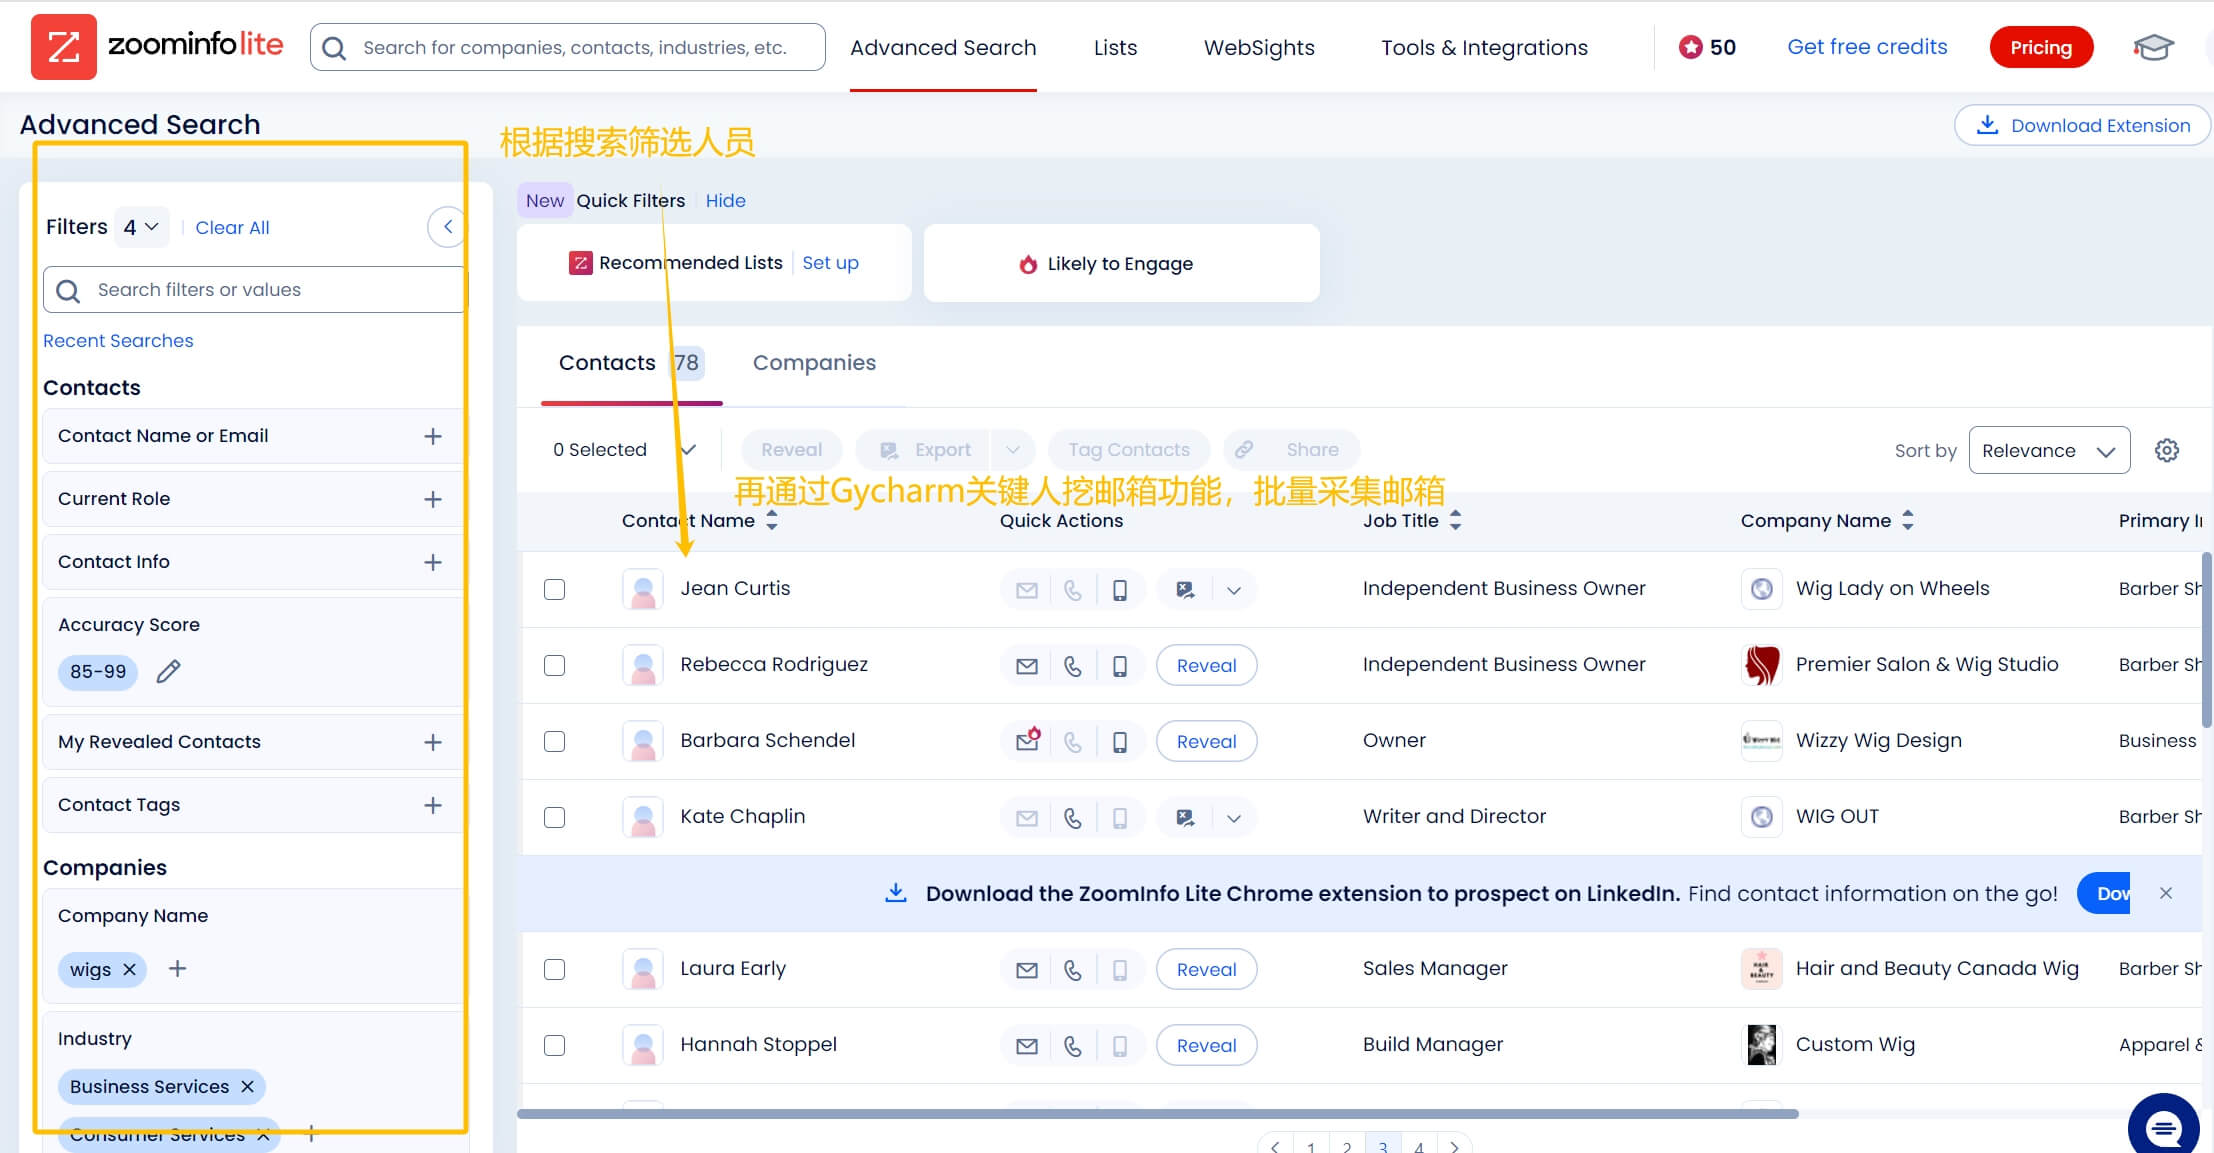Sort by Company Name column arrows
Screen dimensions: 2214x1153
[1908, 520]
